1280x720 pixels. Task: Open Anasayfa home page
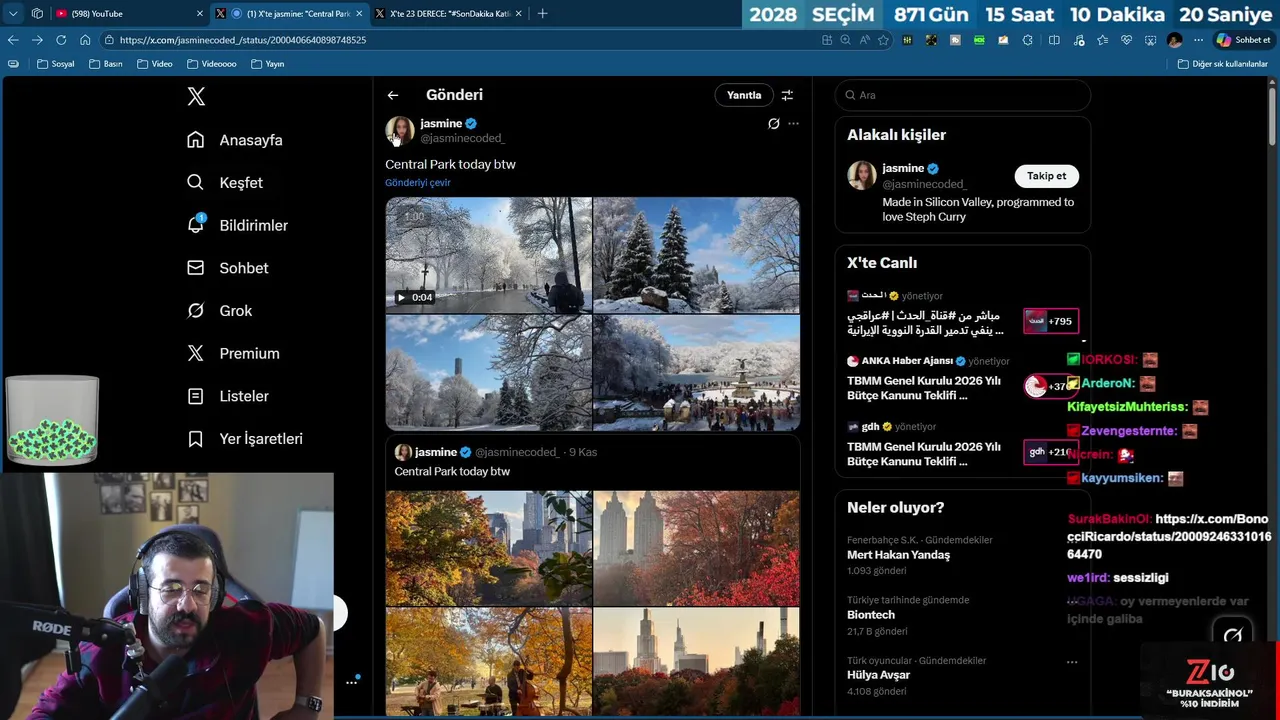[235, 140]
